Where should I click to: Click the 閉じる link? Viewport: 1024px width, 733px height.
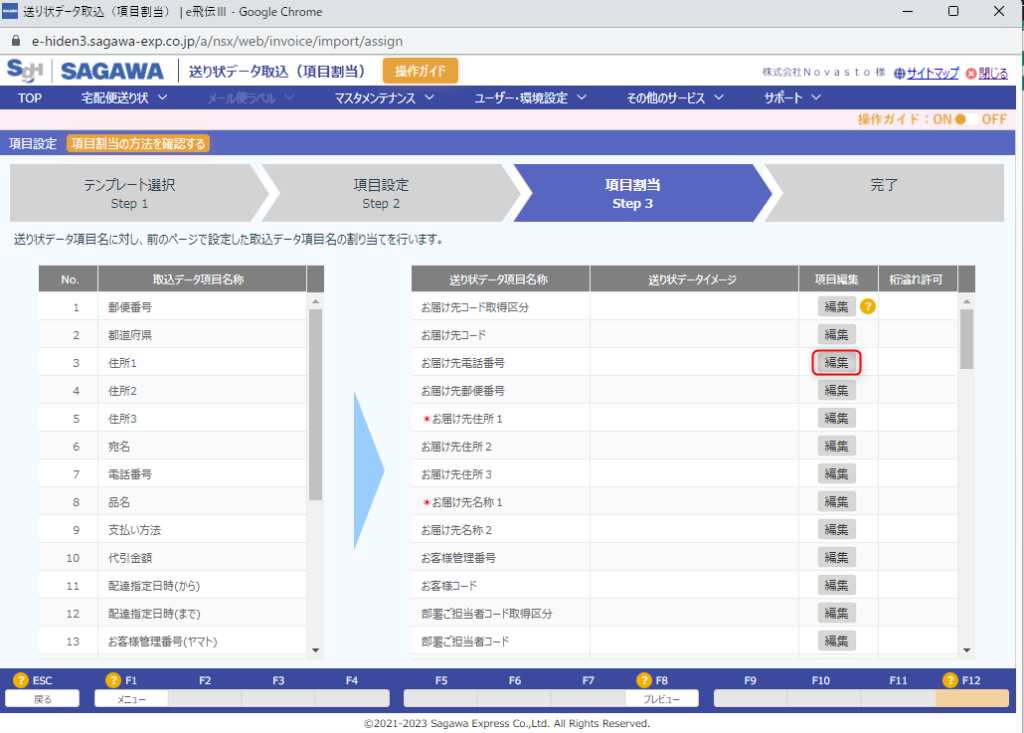993,73
